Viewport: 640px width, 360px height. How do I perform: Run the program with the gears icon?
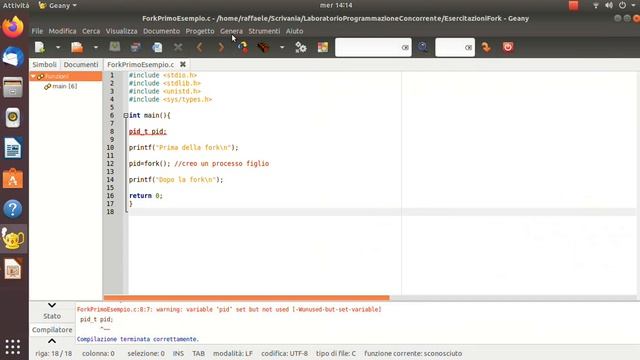301,47
